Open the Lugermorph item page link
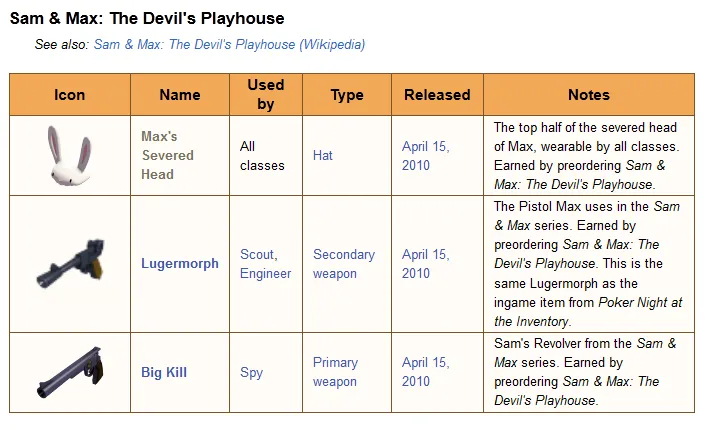This screenshot has height=430, width=705. 180,264
